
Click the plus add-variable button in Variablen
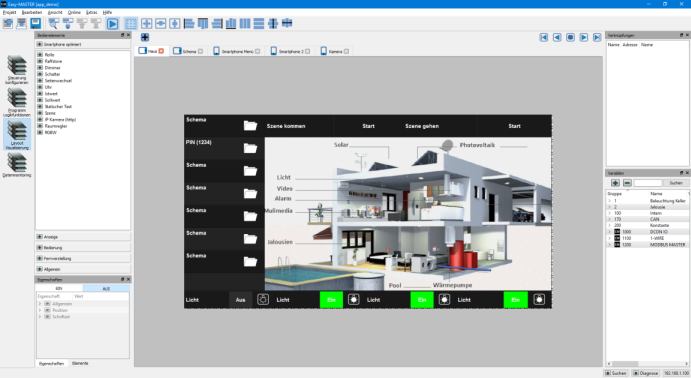coord(615,183)
